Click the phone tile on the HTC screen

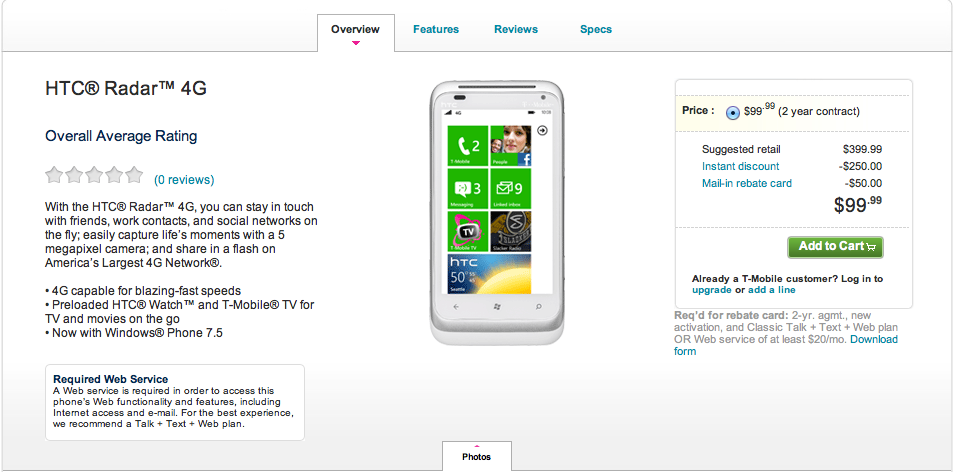click(x=468, y=146)
